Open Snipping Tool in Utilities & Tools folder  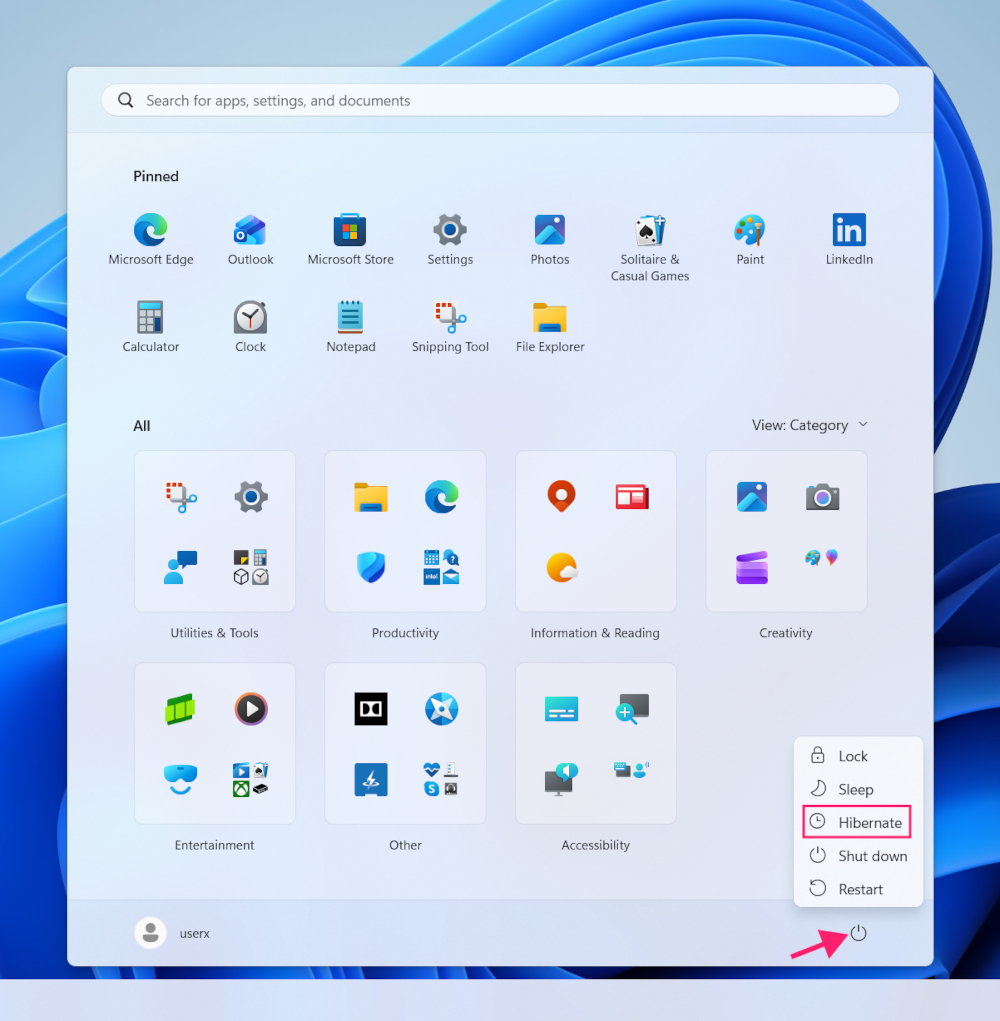point(180,497)
